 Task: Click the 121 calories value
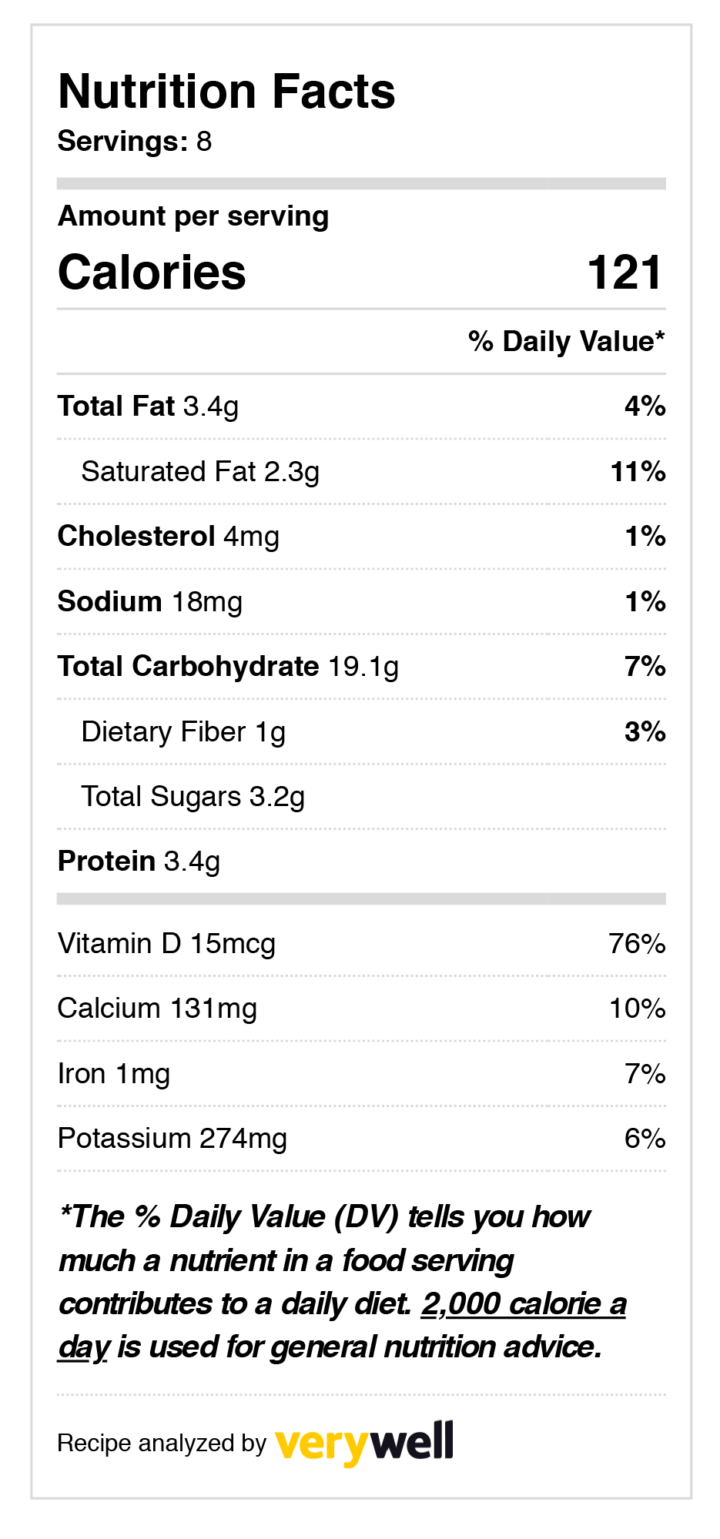tap(625, 272)
